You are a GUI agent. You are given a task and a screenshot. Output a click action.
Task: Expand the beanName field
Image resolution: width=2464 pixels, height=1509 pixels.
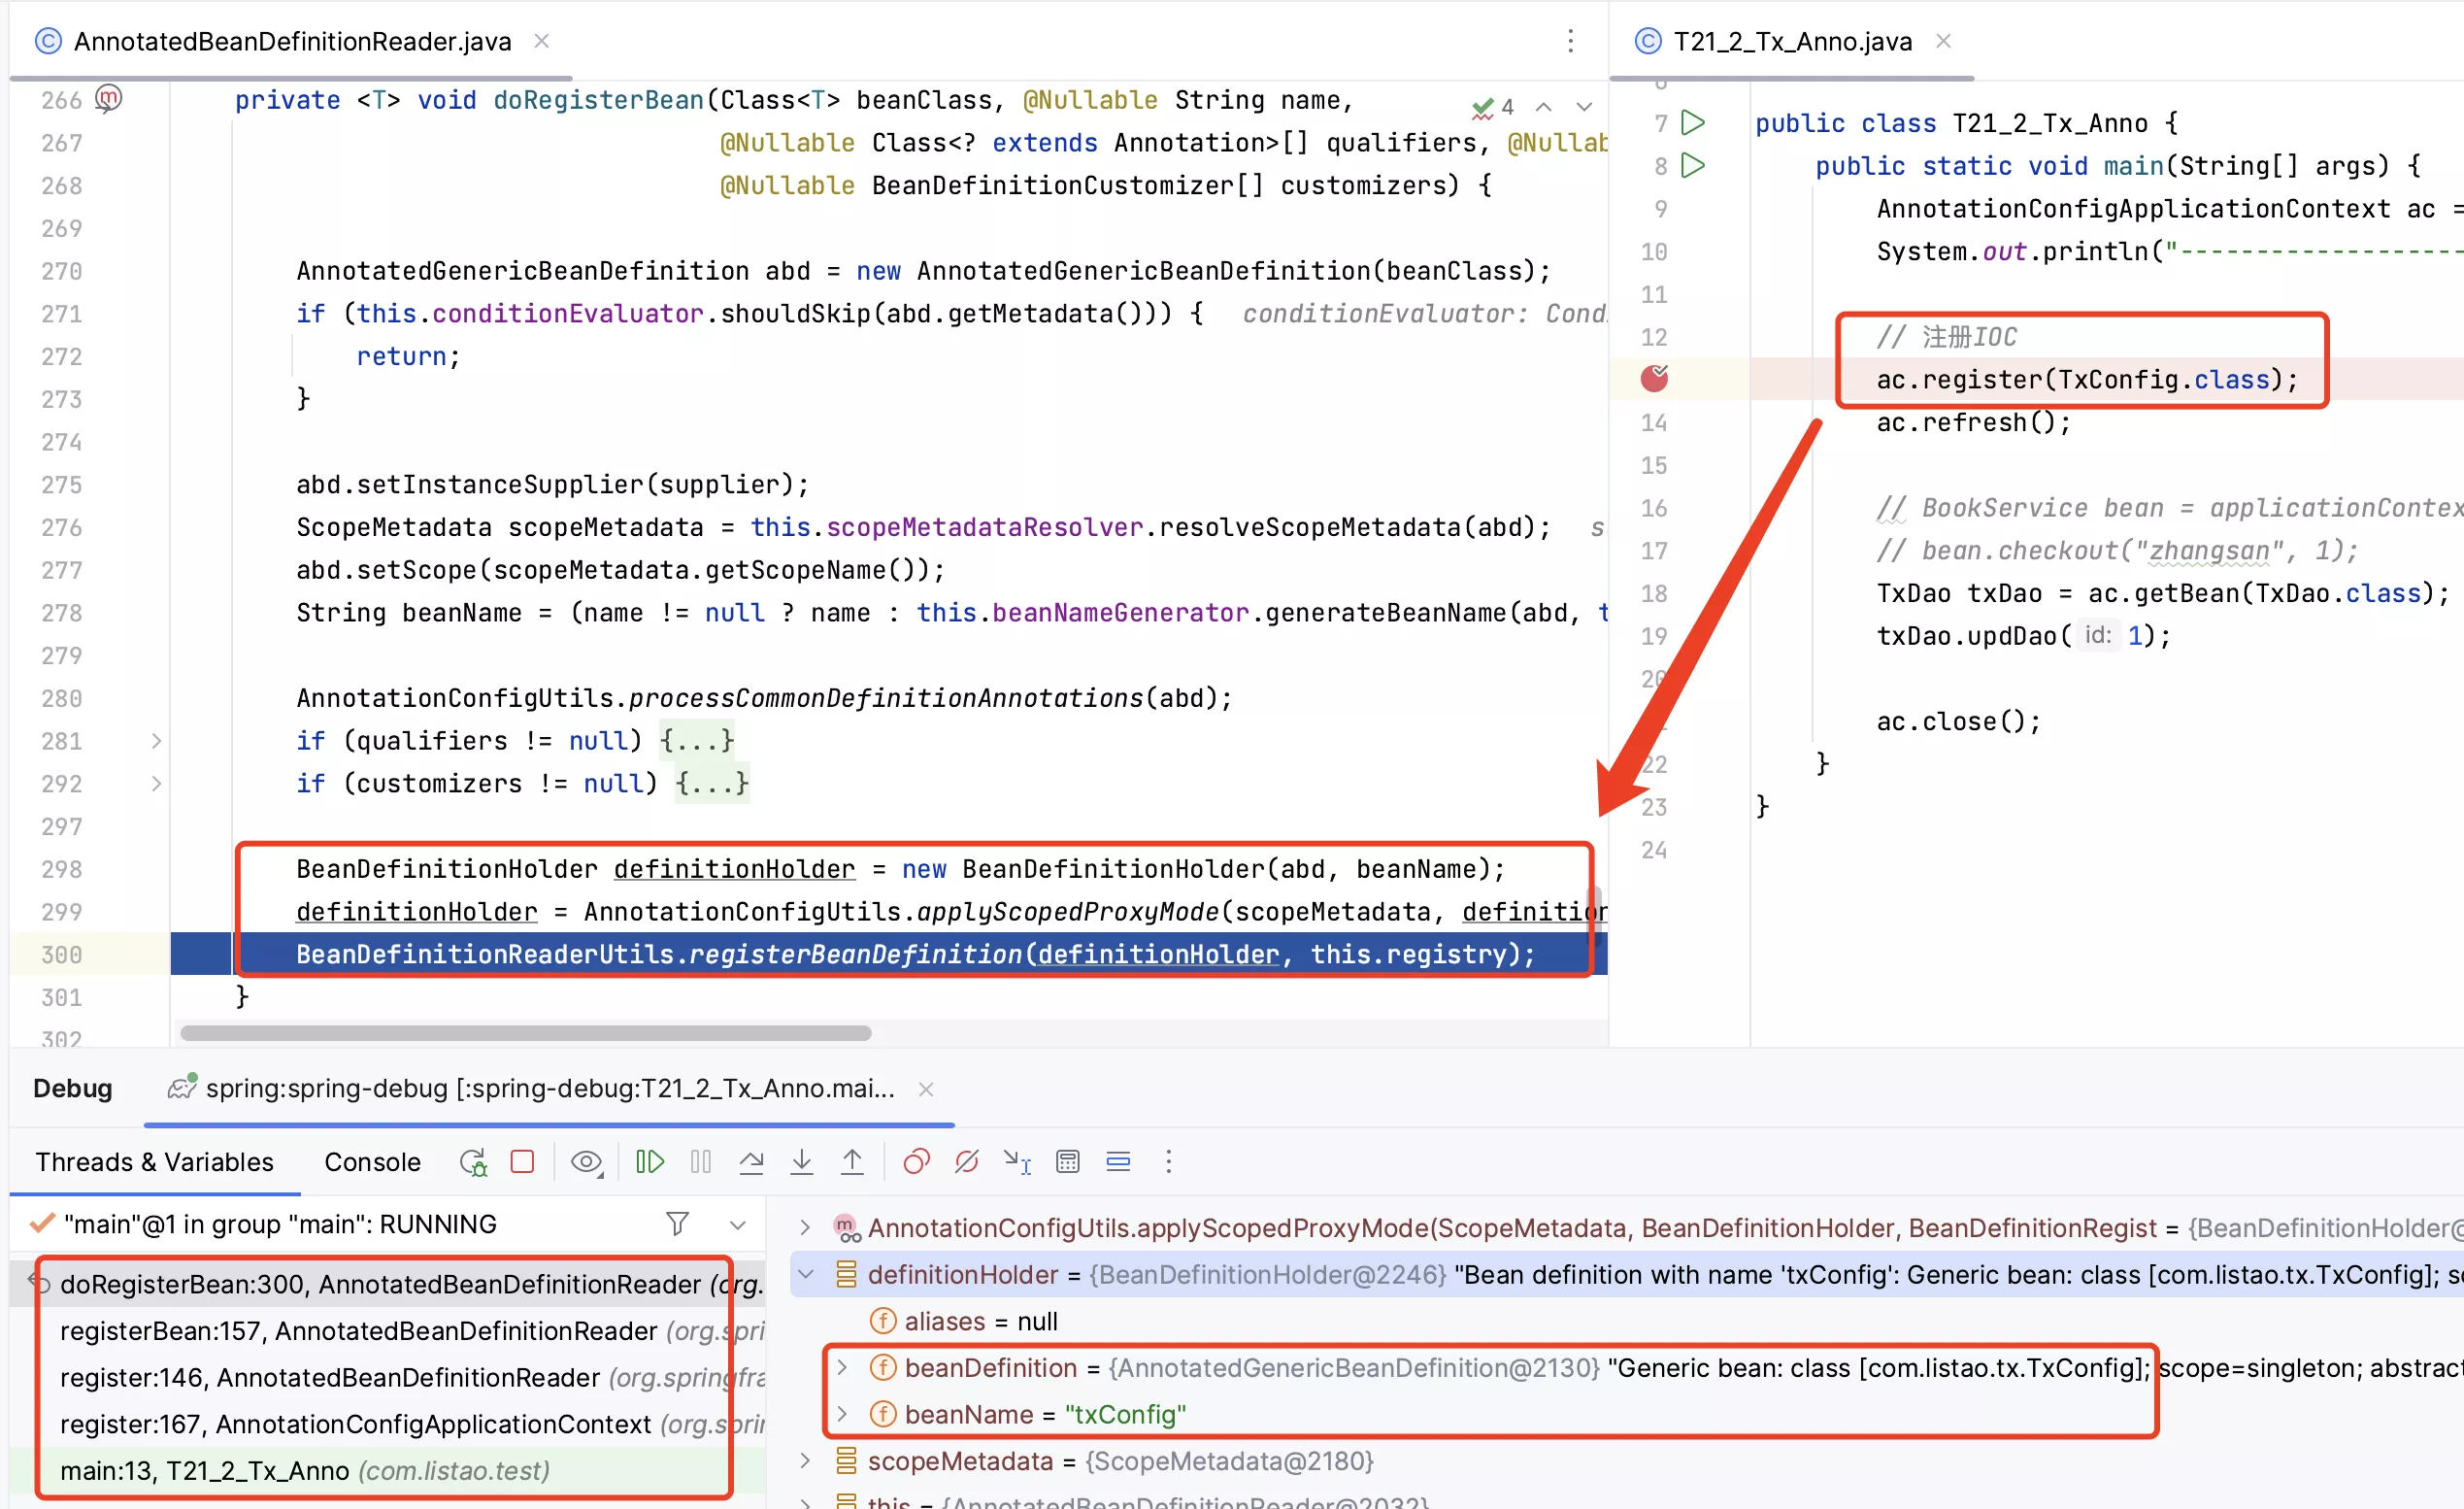pos(842,1414)
